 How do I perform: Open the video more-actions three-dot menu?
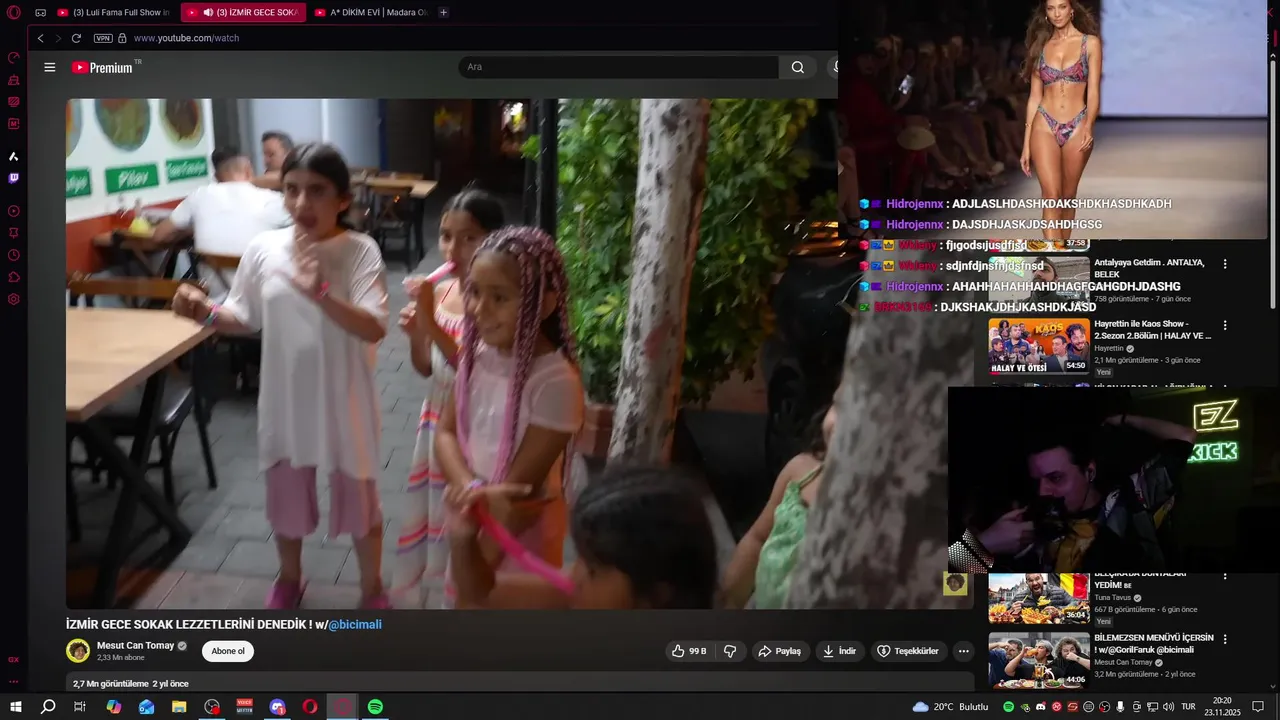[963, 651]
